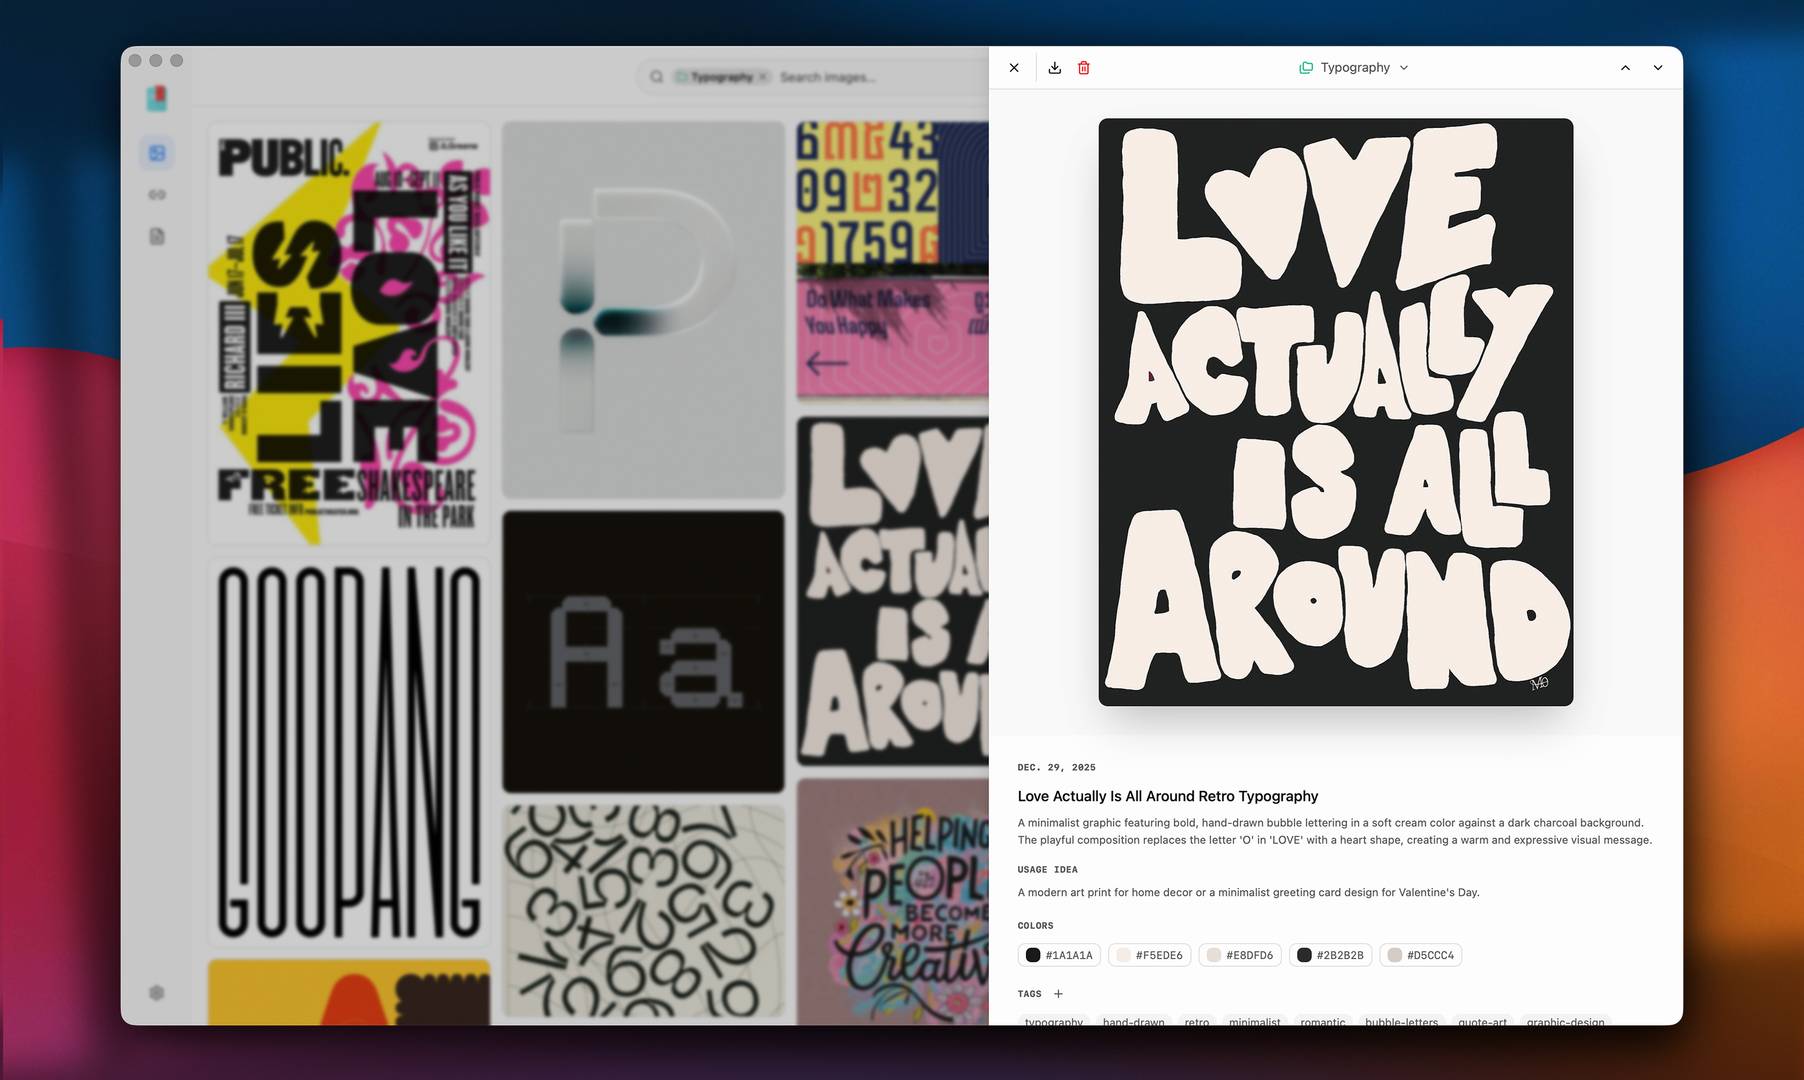Remove the Typography filter chip from search
The height and width of the screenshot is (1080, 1804).
[762, 77]
